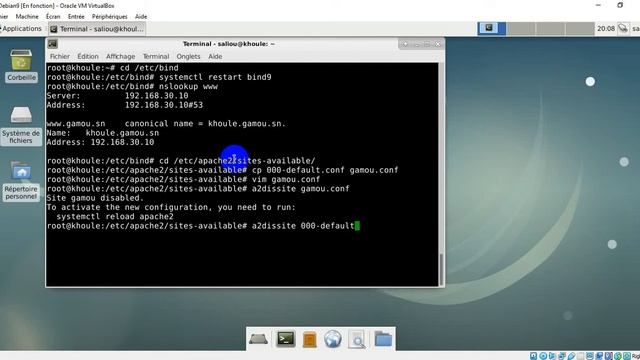Launch the terminal emulator from the dock
The width and height of the screenshot is (640, 360).
(285, 339)
